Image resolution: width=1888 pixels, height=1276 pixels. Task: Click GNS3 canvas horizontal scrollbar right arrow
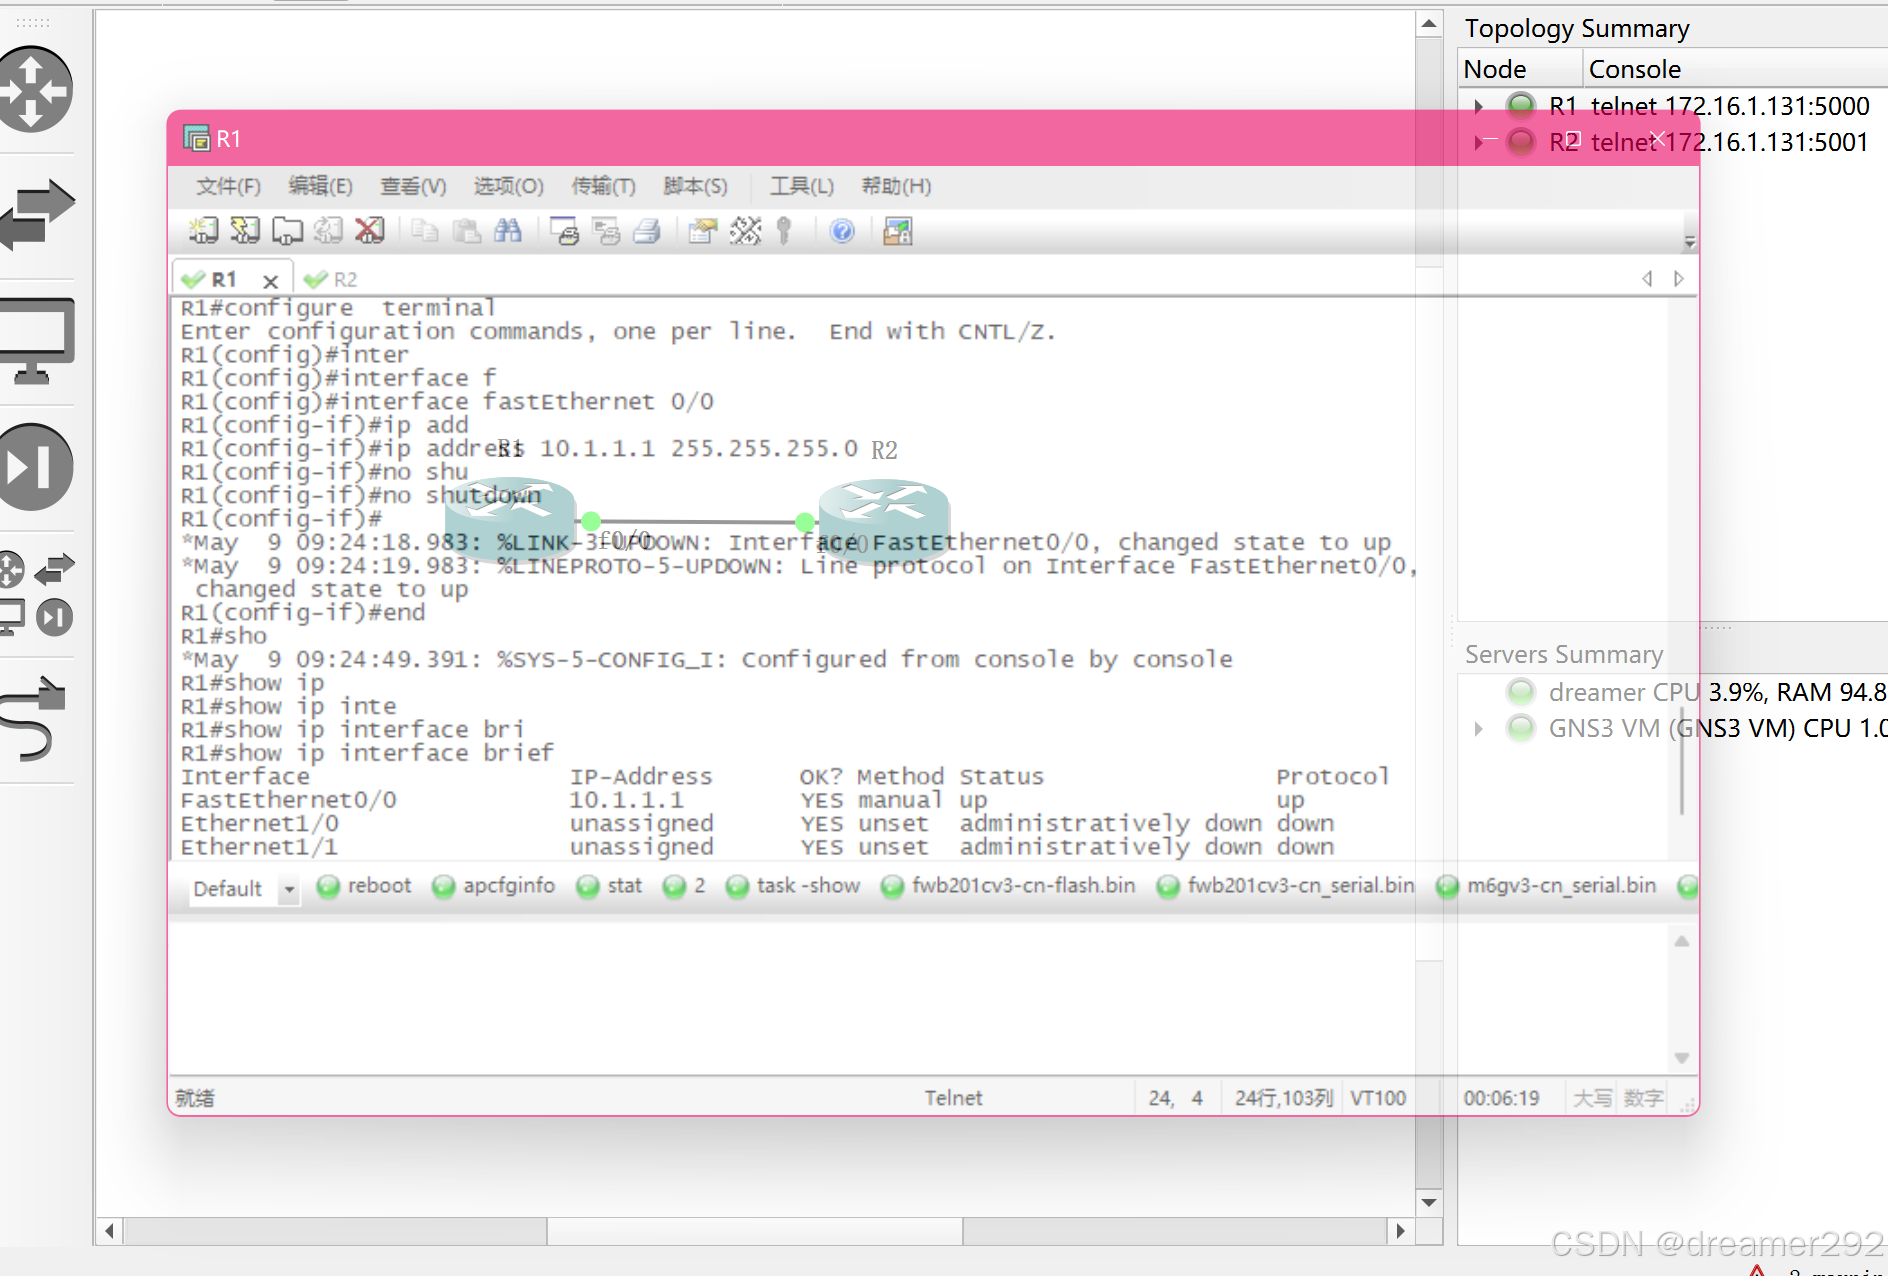tap(1401, 1231)
